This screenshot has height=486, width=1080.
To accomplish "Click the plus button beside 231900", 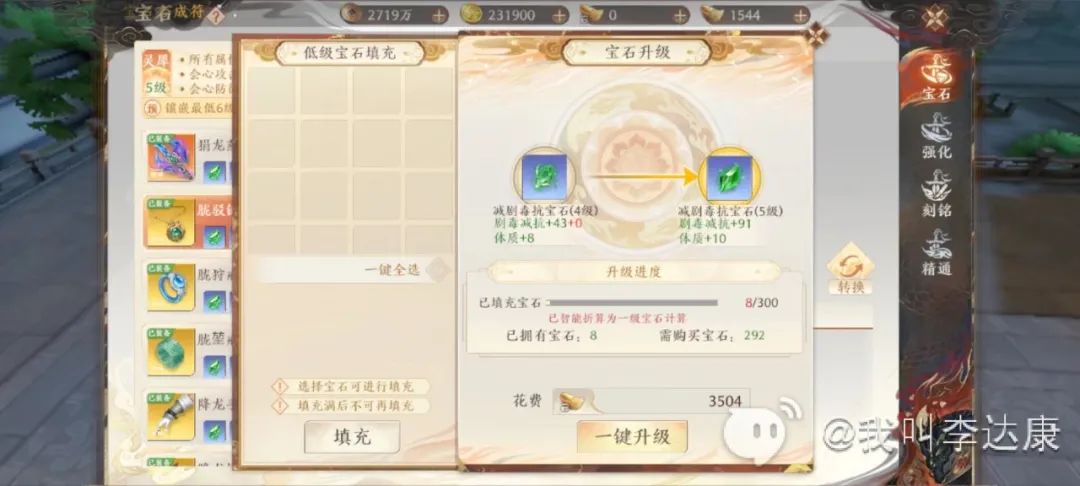I will click(x=559, y=14).
